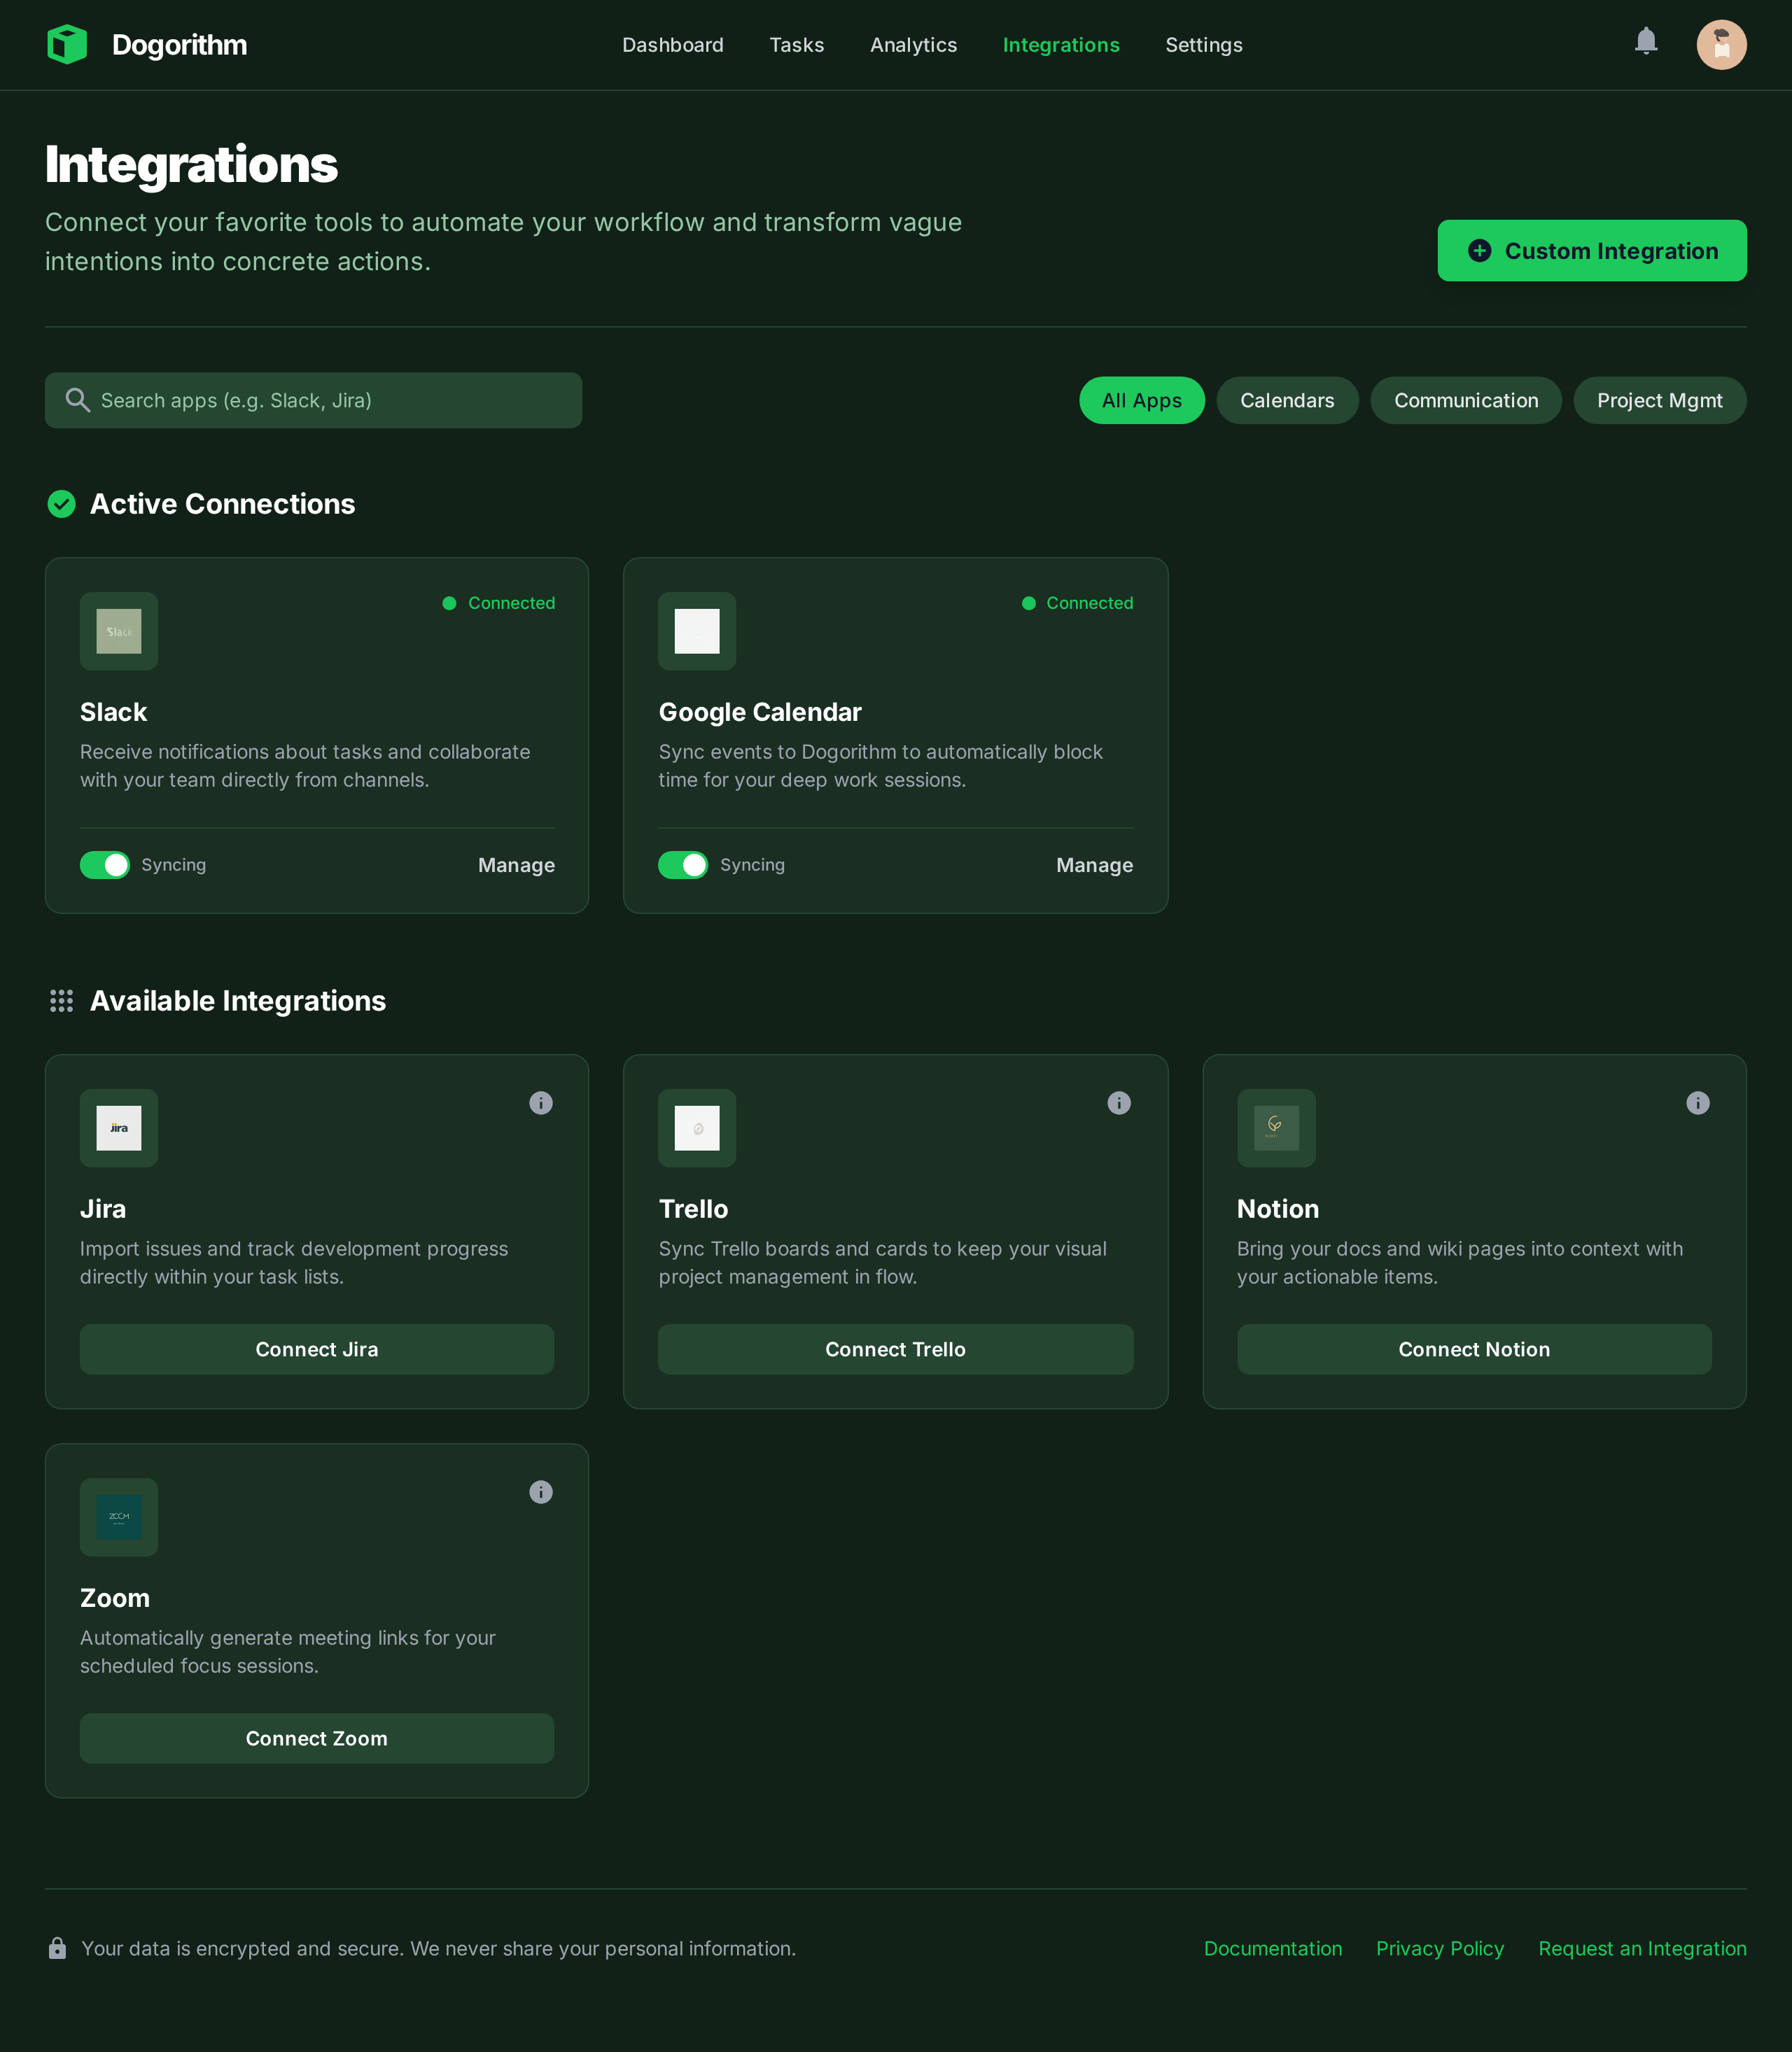Viewport: 1792px width, 2052px height.
Task: Open the notifications bell
Action: (1646, 41)
